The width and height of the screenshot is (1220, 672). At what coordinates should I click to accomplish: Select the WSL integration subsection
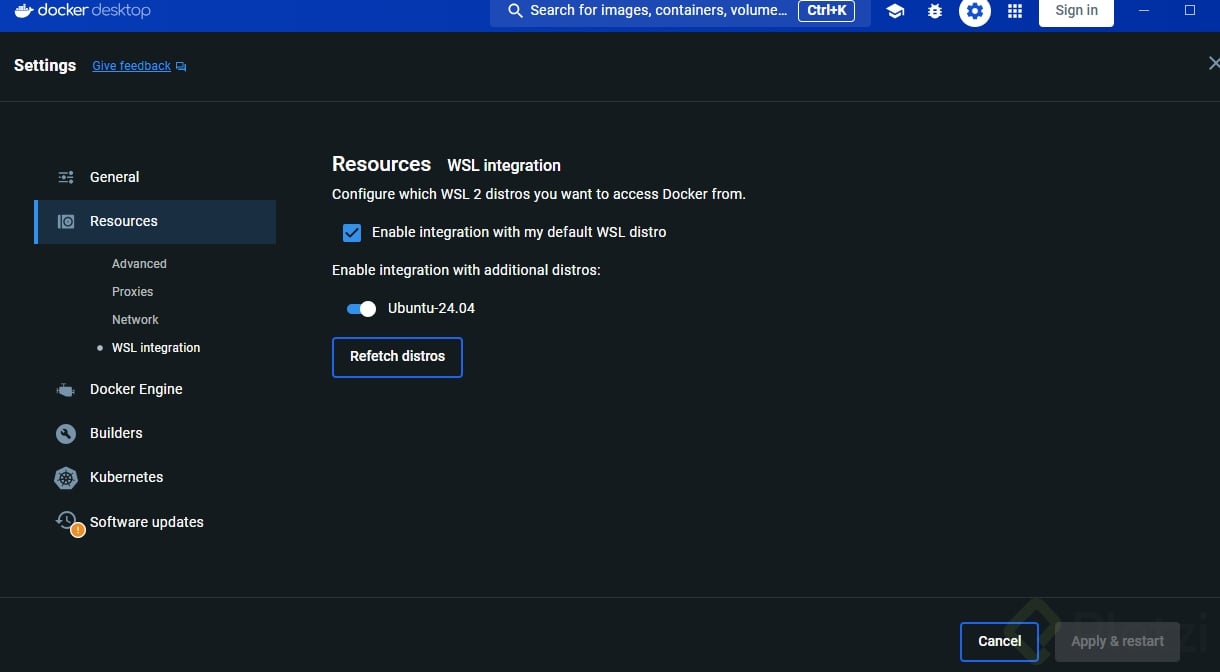156,348
